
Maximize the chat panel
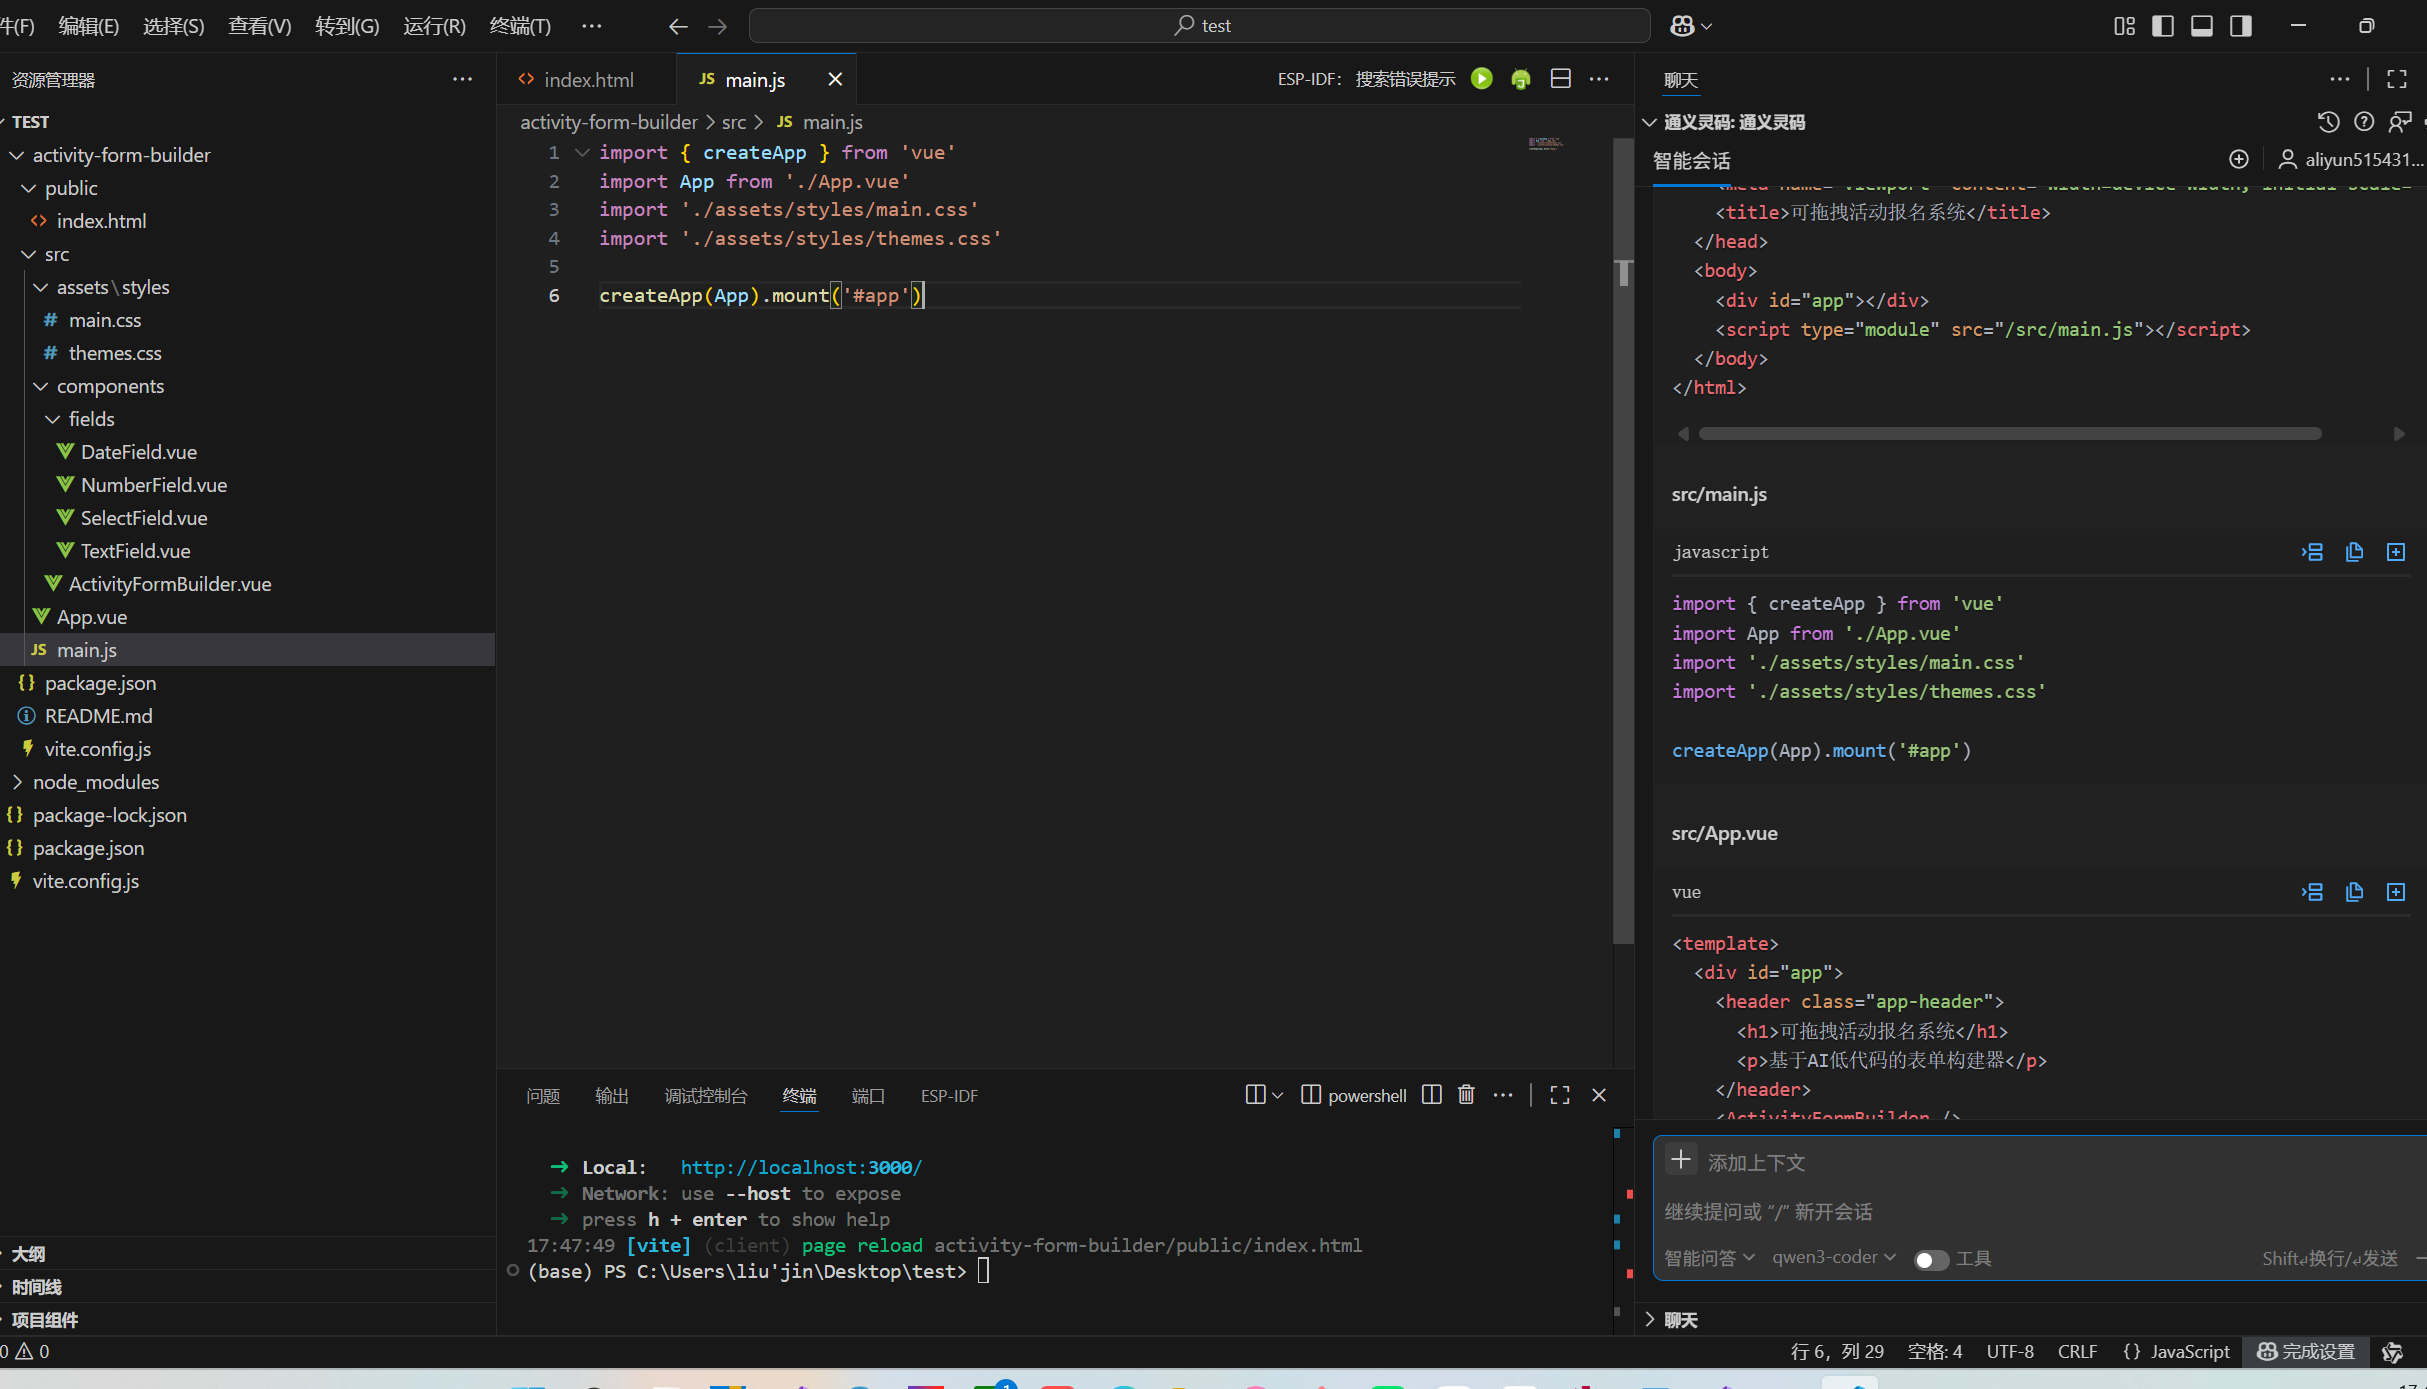point(2397,79)
